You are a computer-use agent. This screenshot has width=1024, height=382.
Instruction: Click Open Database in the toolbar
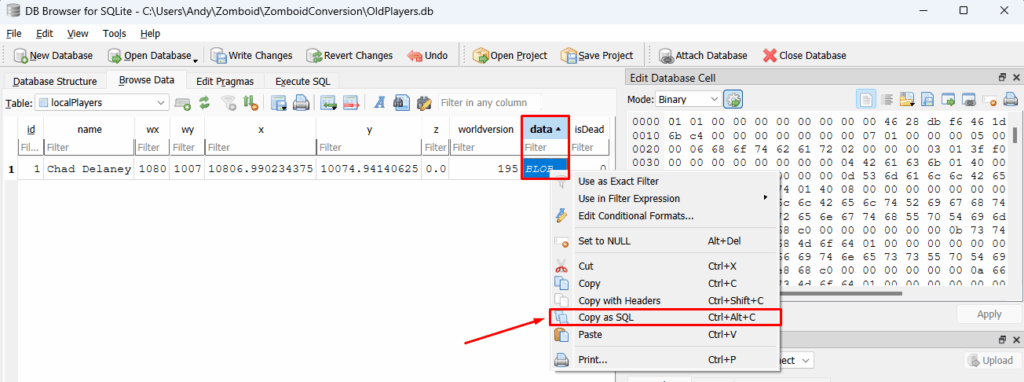(x=149, y=56)
